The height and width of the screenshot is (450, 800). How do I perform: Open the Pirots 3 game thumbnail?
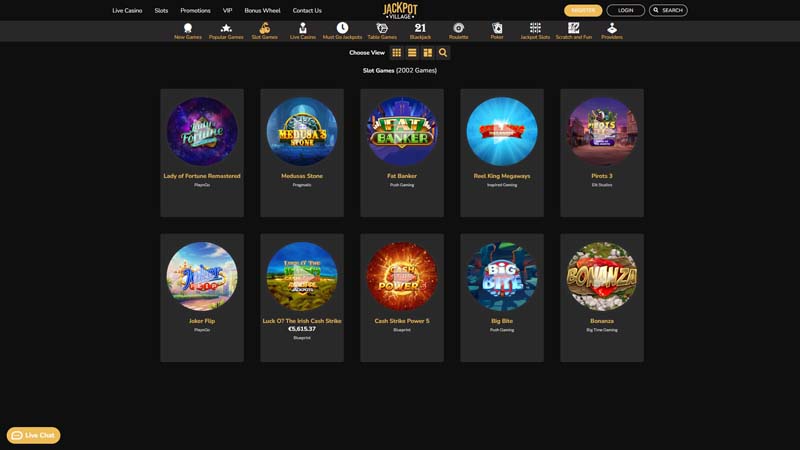(602, 131)
